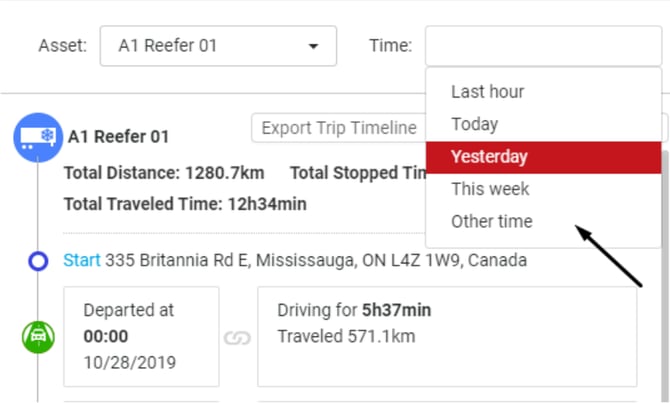Click the A1 Reefer 01 trip heading
This screenshot has width=670, height=403.
[x=118, y=137]
